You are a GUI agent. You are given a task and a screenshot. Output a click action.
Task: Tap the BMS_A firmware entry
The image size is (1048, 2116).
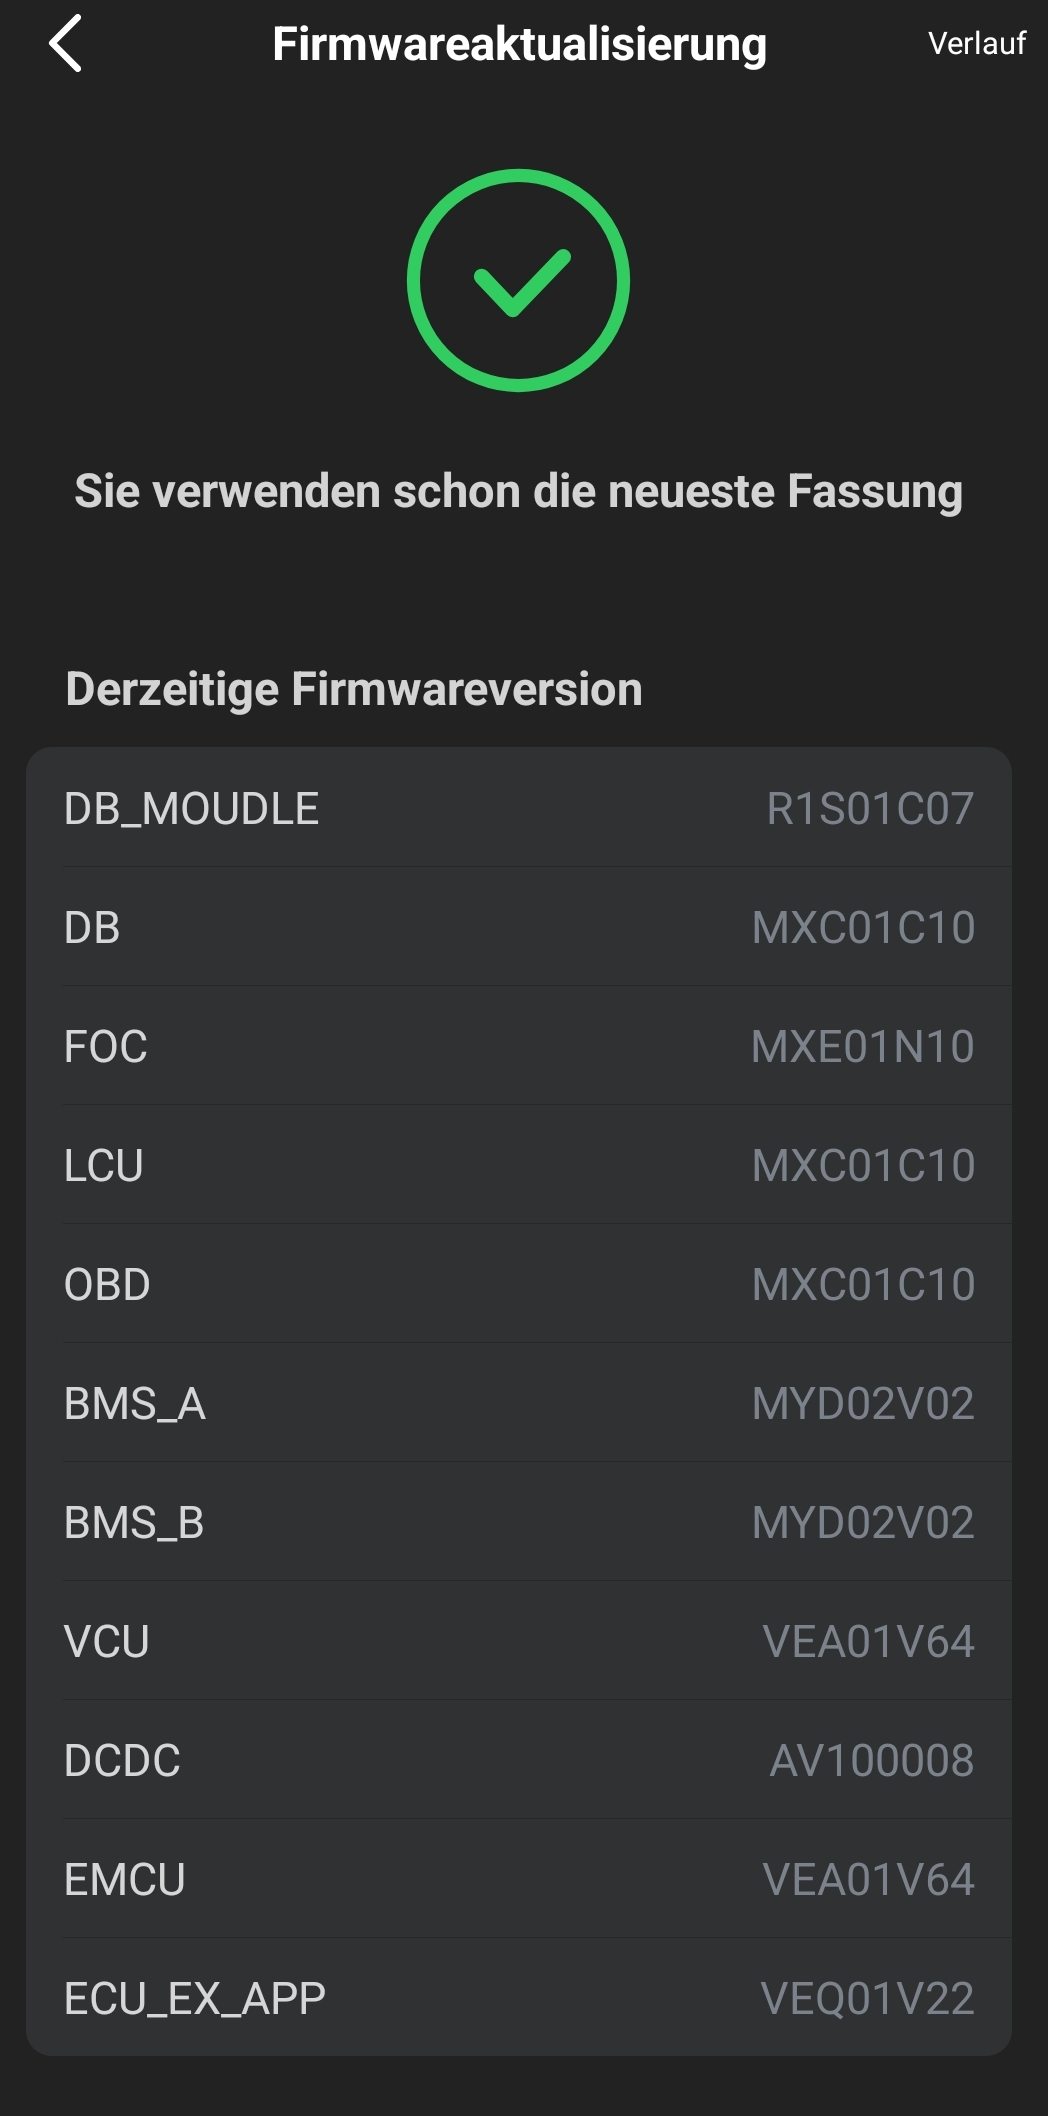point(518,1403)
